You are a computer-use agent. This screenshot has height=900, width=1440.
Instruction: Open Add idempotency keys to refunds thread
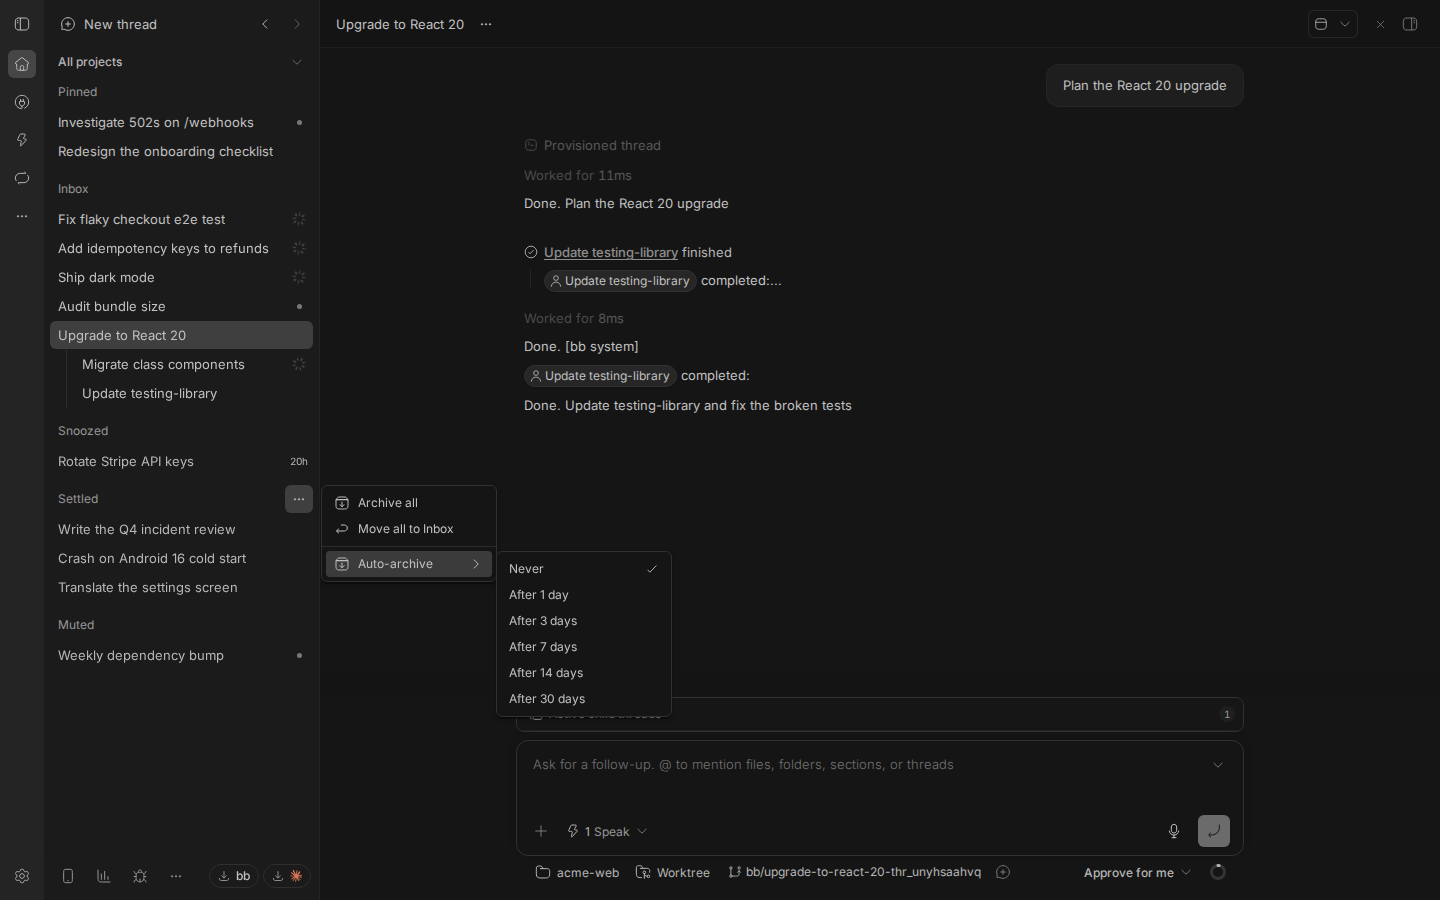(x=181, y=248)
